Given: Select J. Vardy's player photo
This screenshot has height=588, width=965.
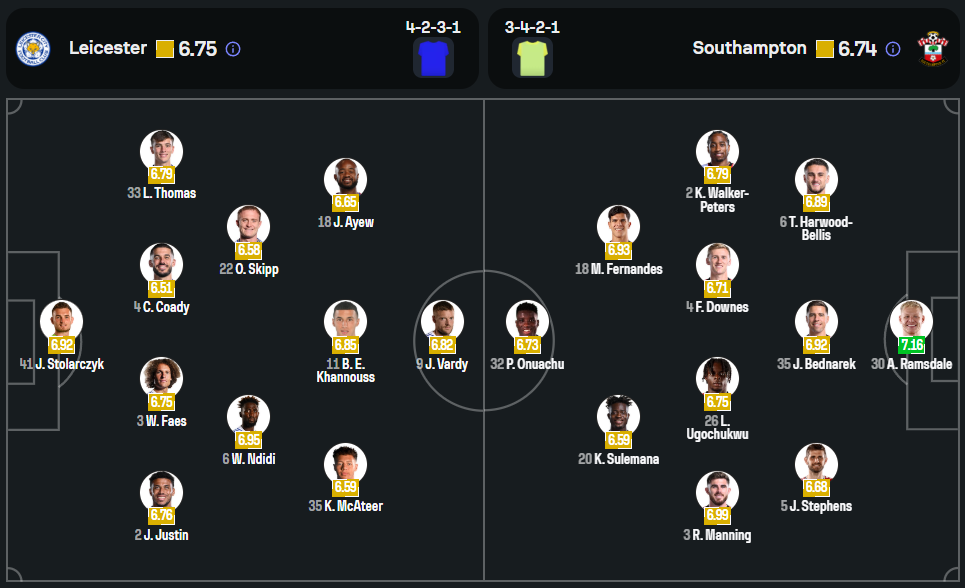Looking at the screenshot, I should click(441, 322).
